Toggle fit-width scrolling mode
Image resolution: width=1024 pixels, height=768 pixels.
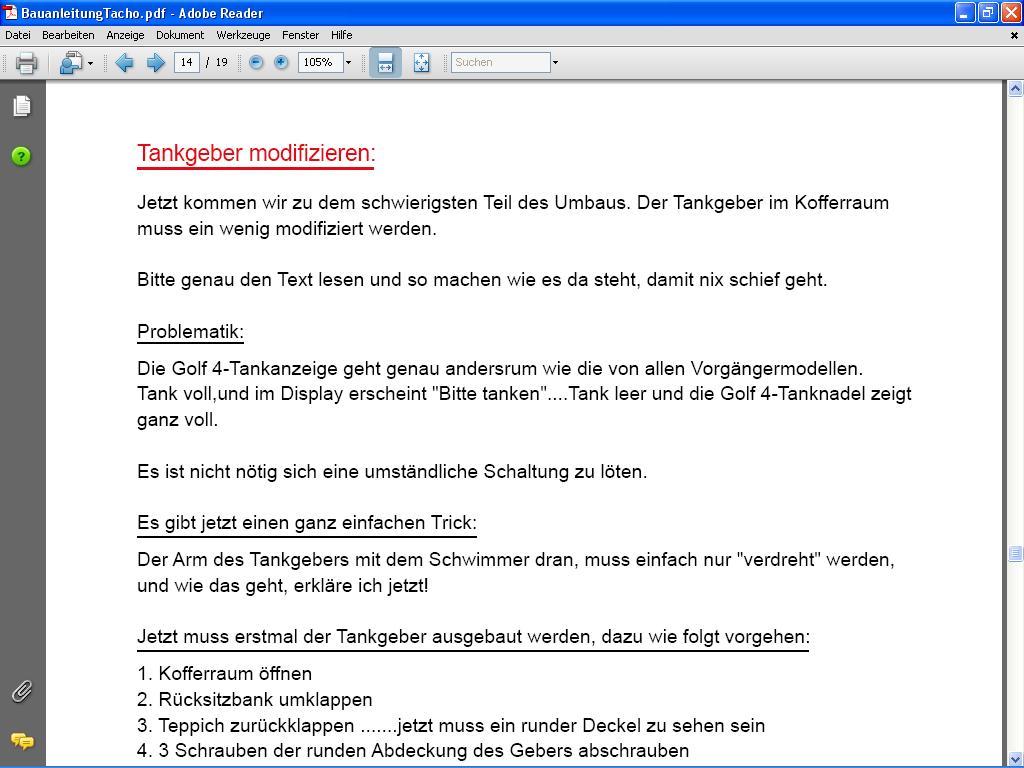point(385,63)
